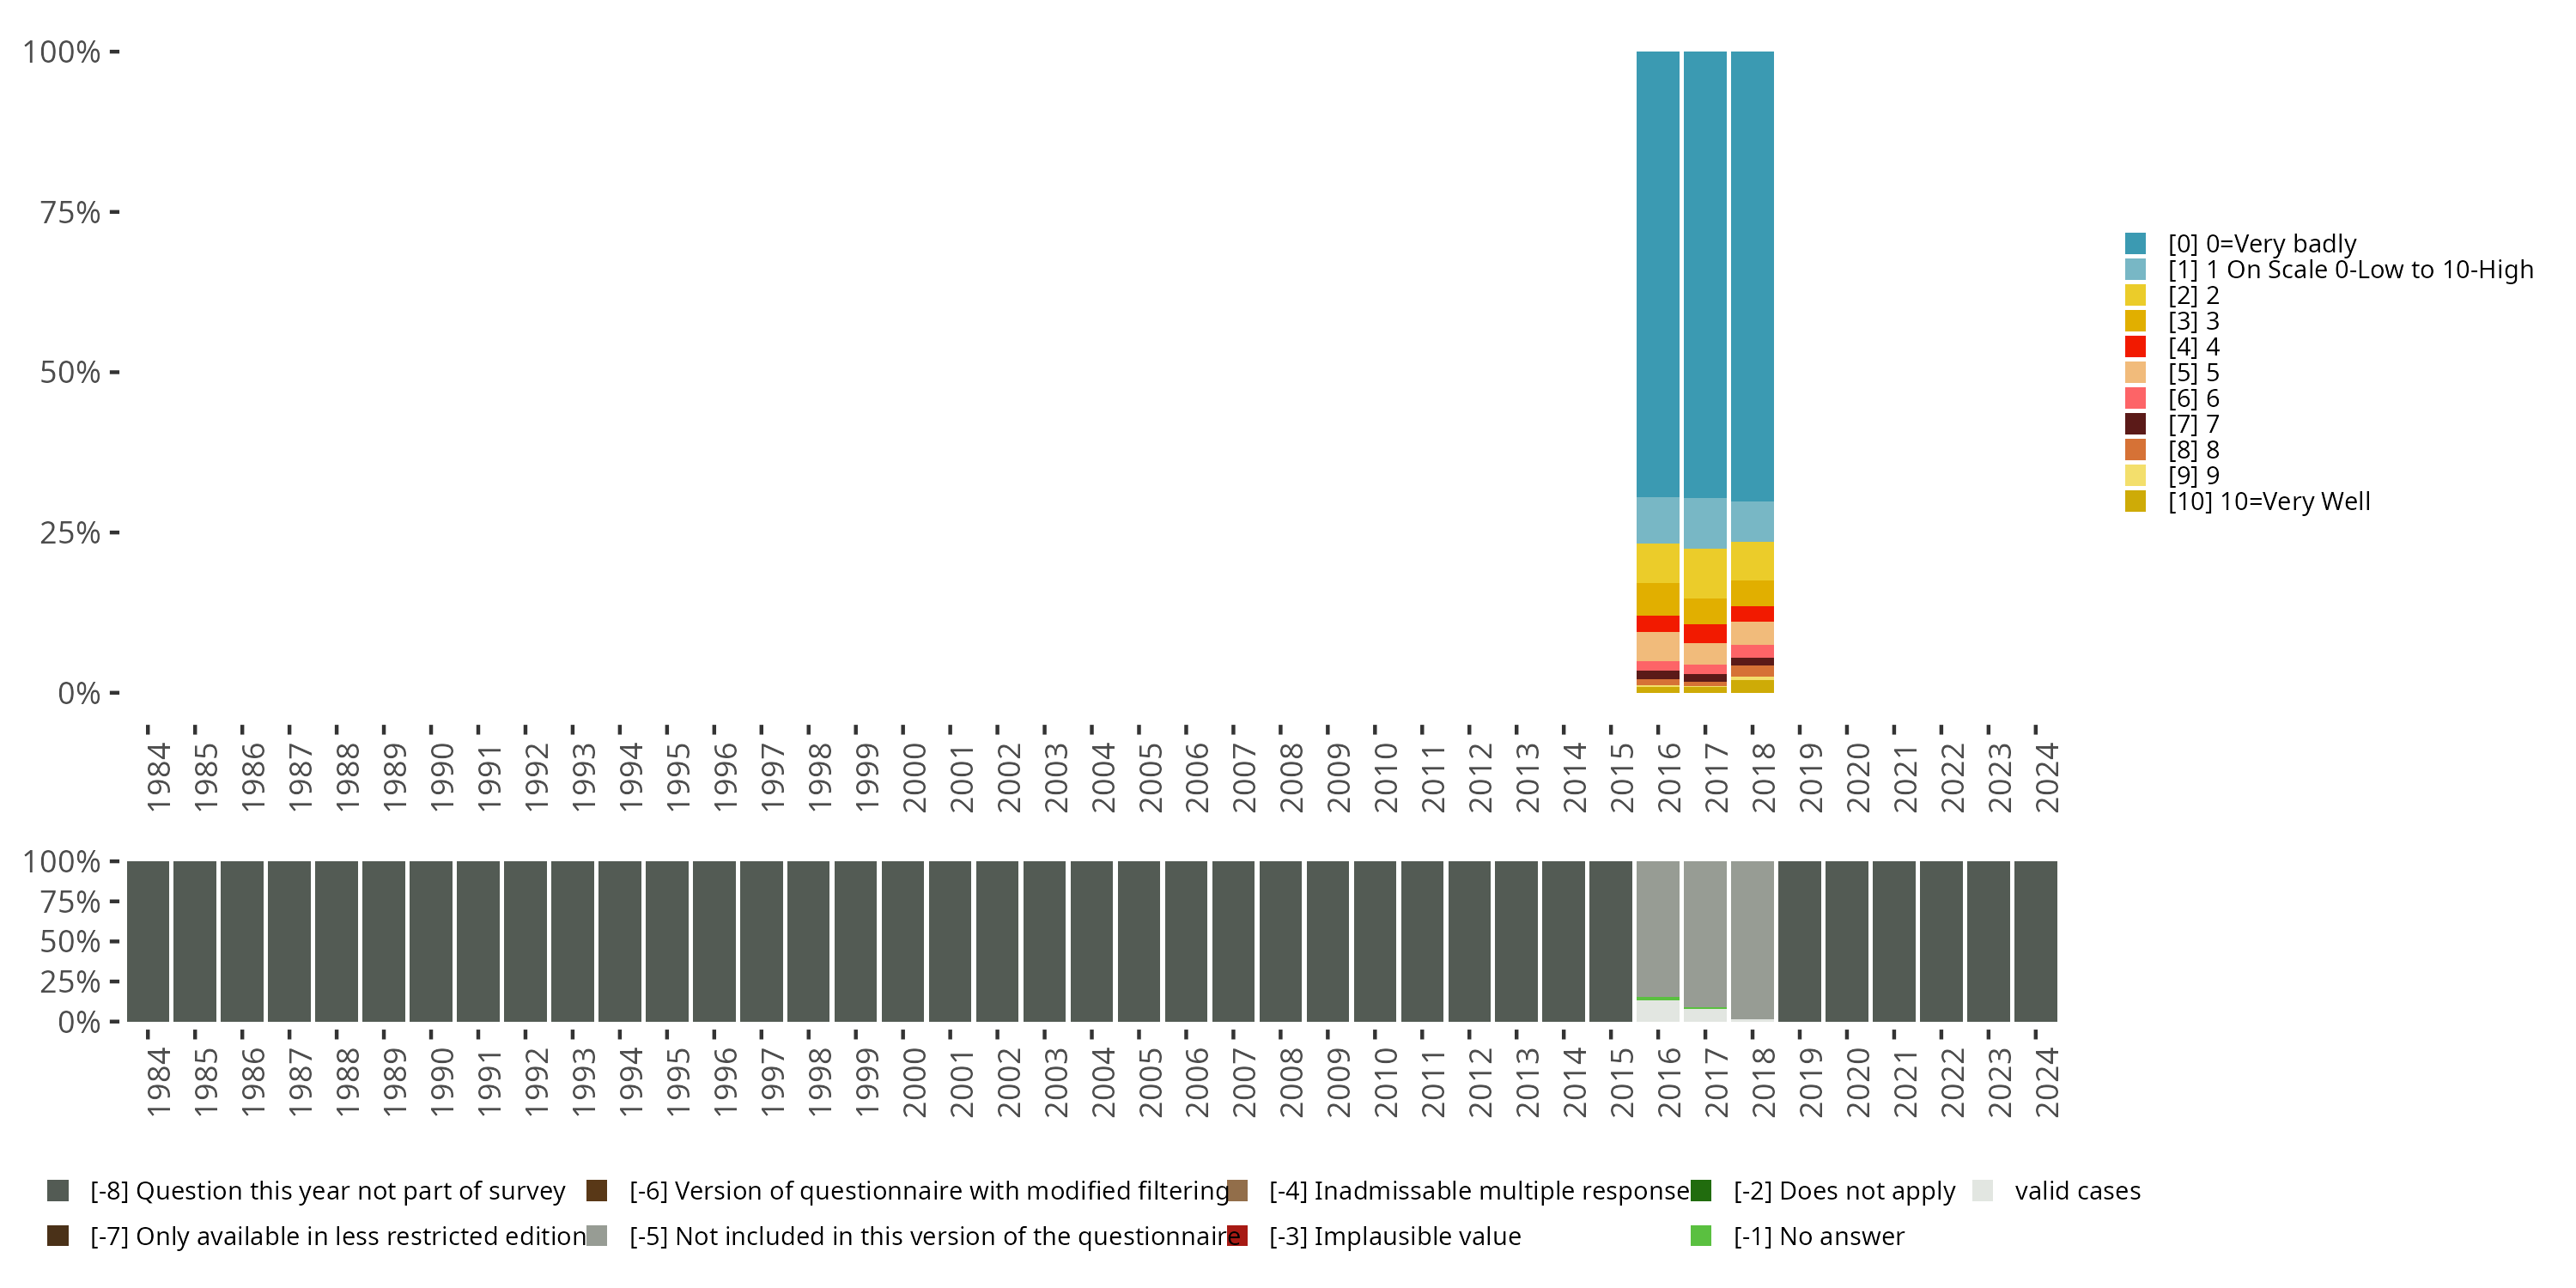Click the 1984 bar in bottom chart
2576x1288 pixels.
pos(147,941)
